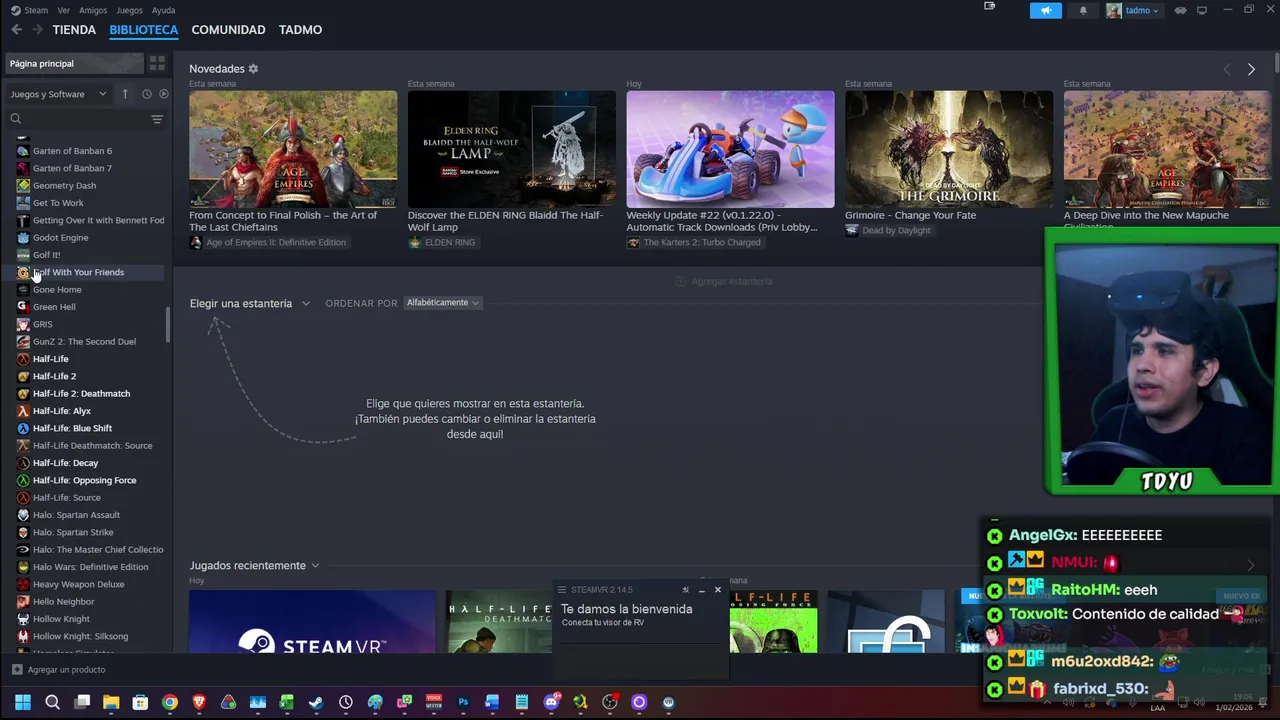Open the Ver menu
This screenshot has height=720, width=1280.
(64, 10)
